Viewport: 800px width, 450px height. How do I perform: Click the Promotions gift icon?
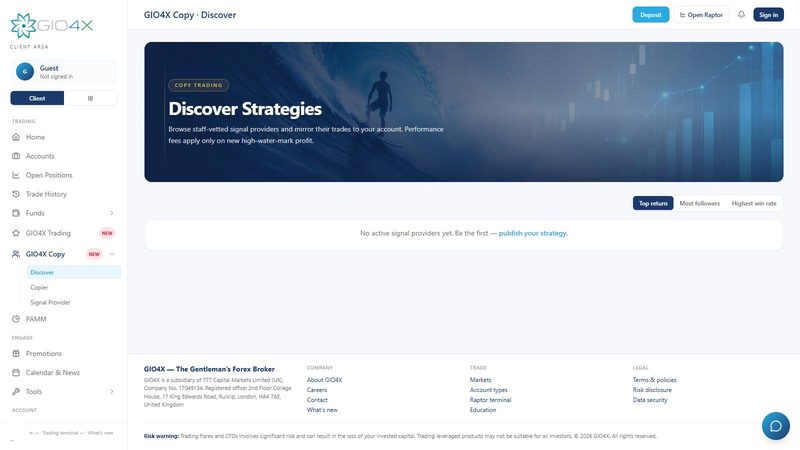[x=16, y=353]
